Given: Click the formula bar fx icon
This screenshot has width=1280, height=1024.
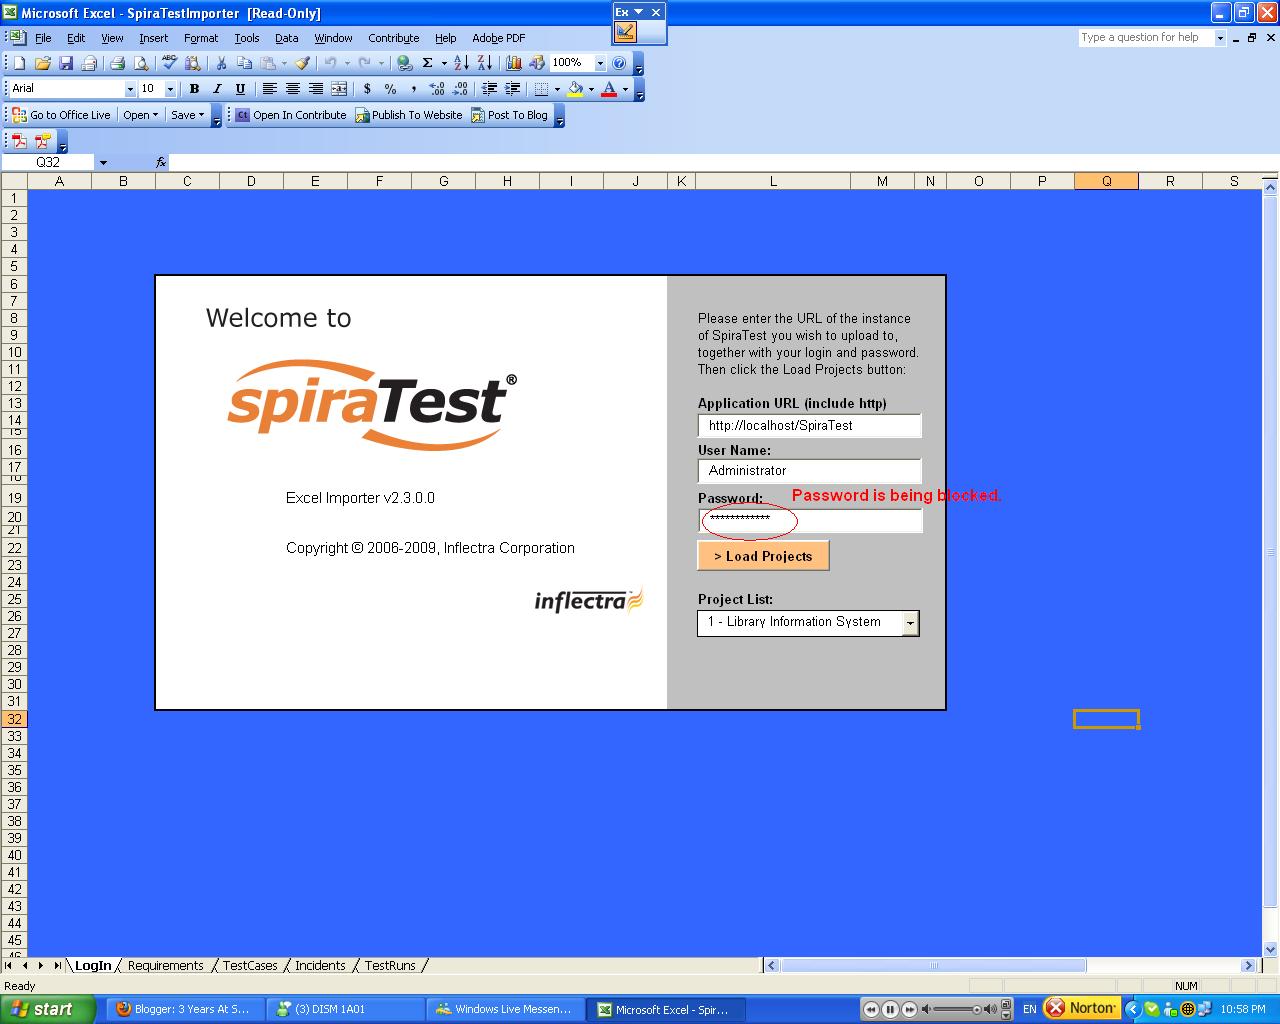Looking at the screenshot, I should tap(161, 162).
